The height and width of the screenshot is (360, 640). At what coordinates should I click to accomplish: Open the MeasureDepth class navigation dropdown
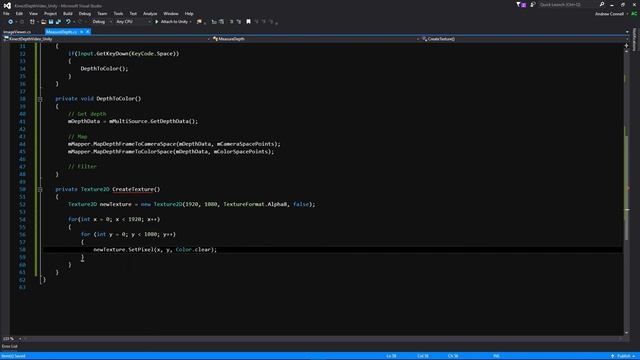point(315,39)
